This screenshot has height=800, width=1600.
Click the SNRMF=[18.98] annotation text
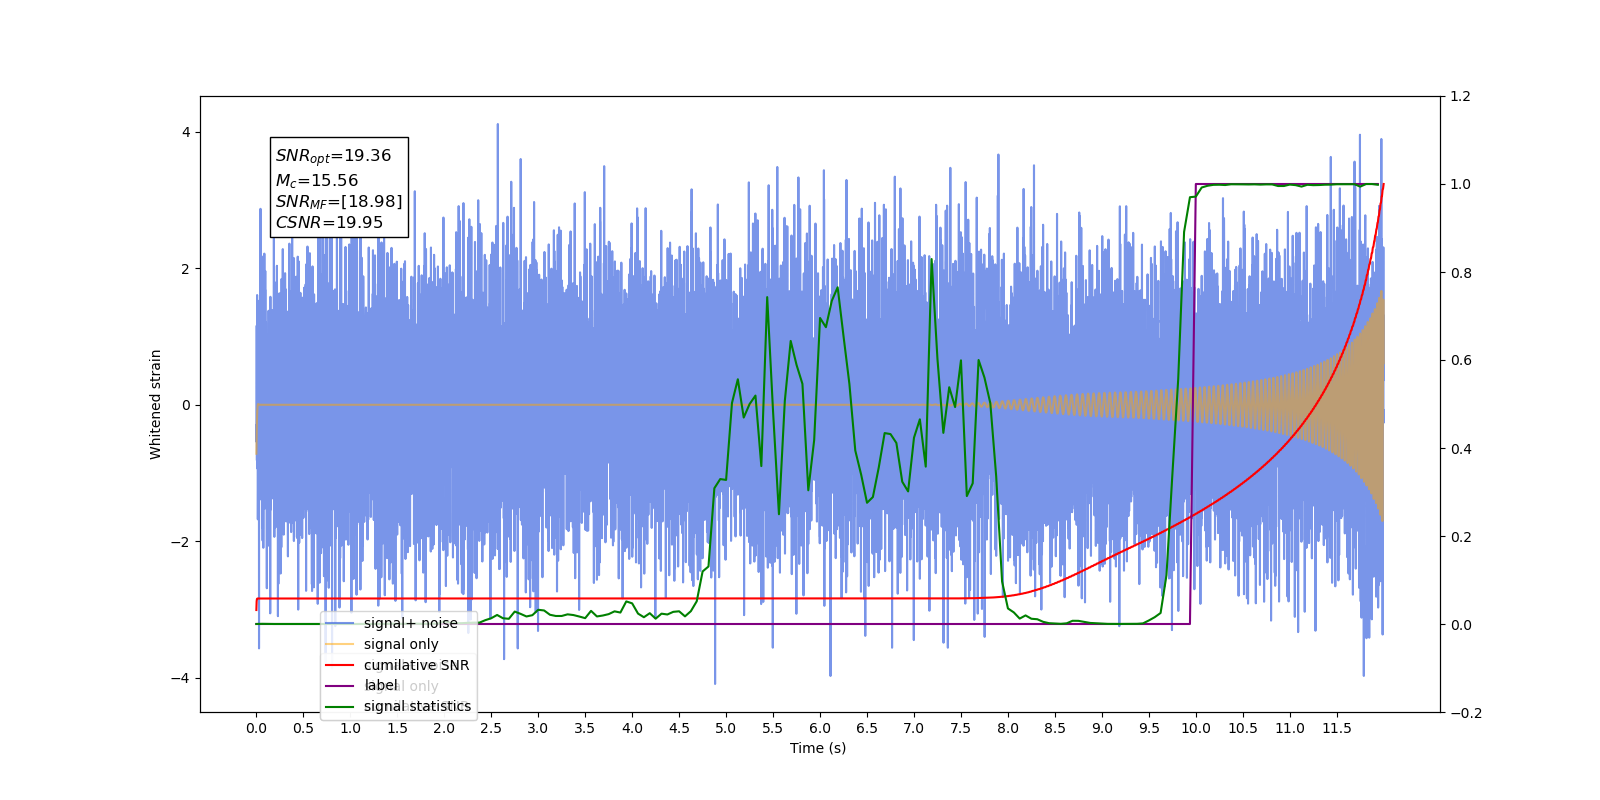(x=339, y=202)
